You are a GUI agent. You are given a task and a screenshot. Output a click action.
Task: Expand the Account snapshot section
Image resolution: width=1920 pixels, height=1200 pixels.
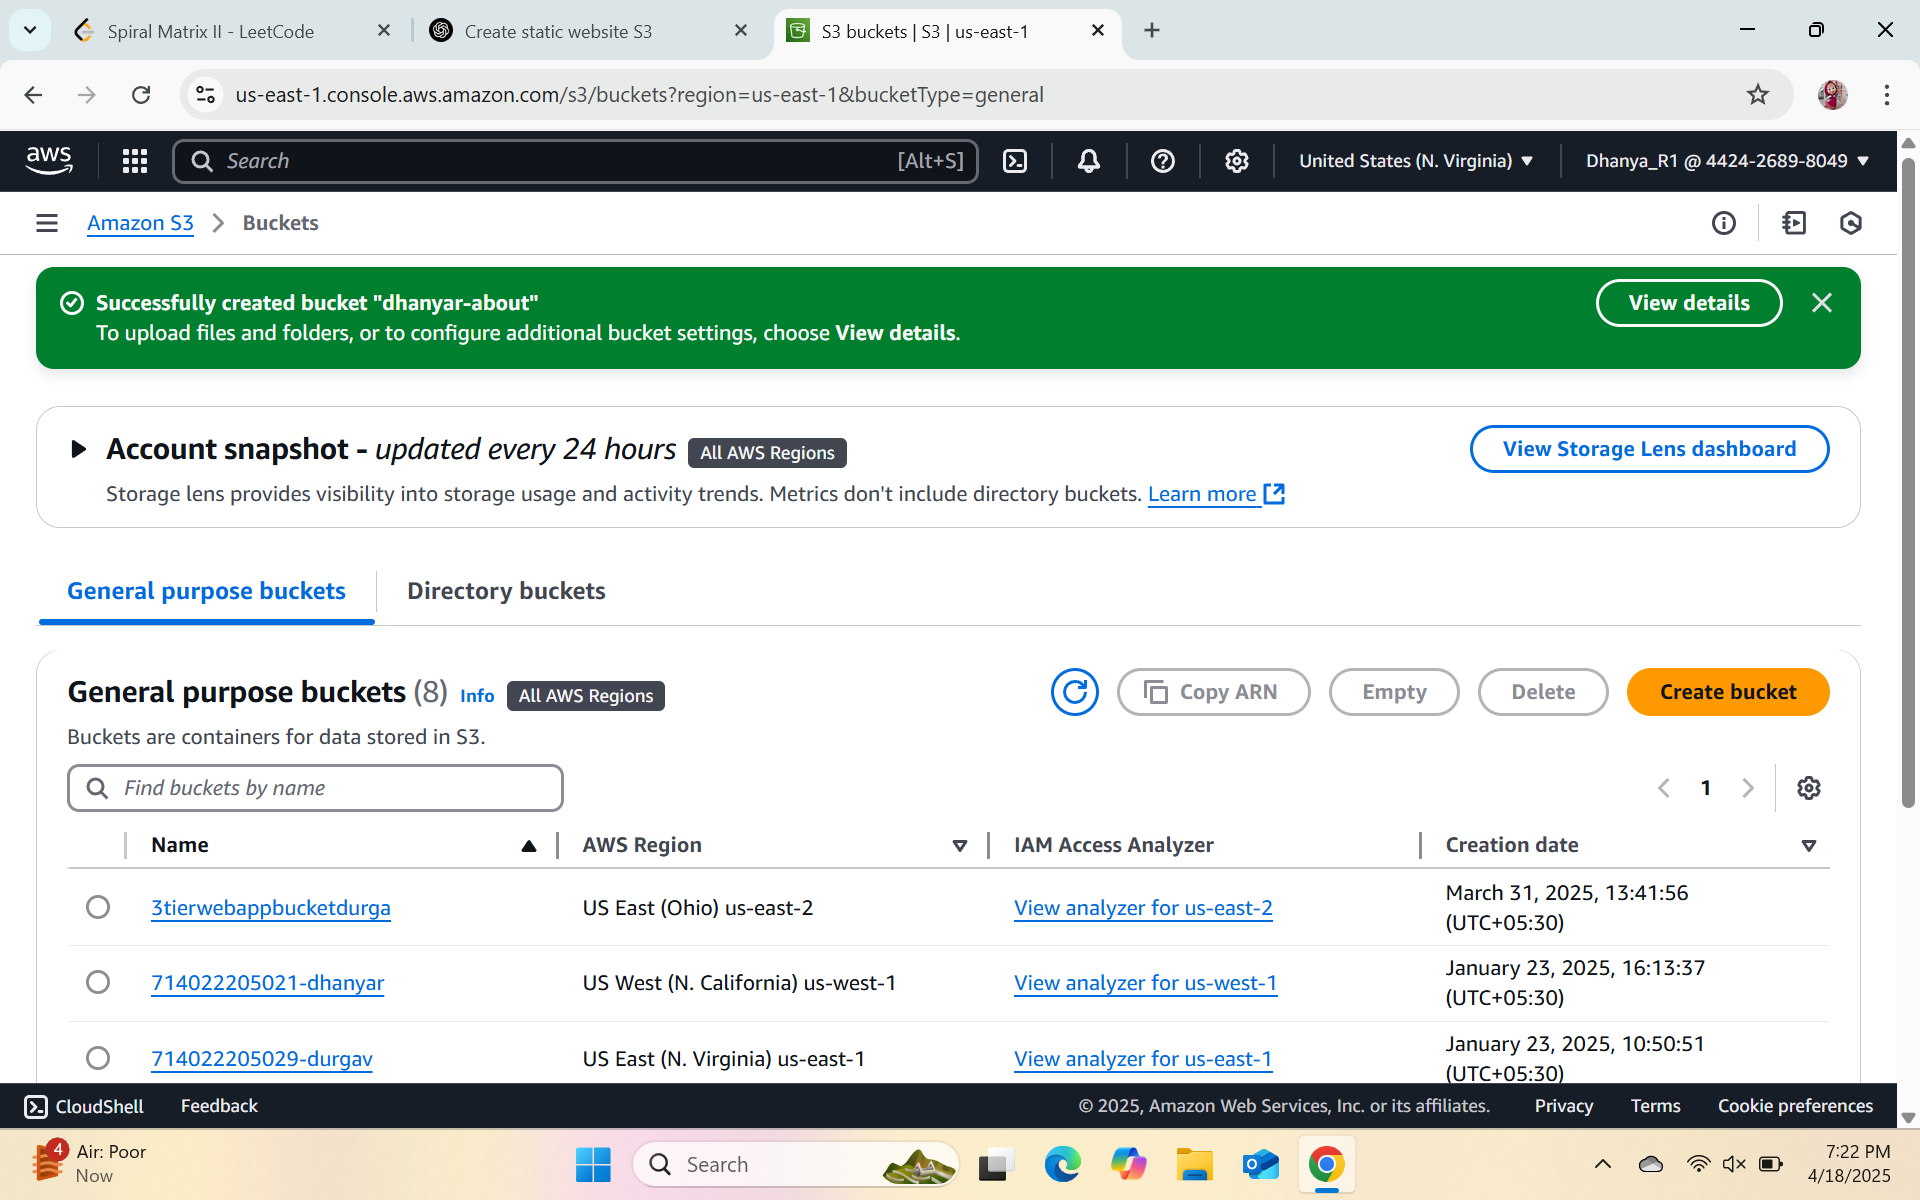(78, 449)
